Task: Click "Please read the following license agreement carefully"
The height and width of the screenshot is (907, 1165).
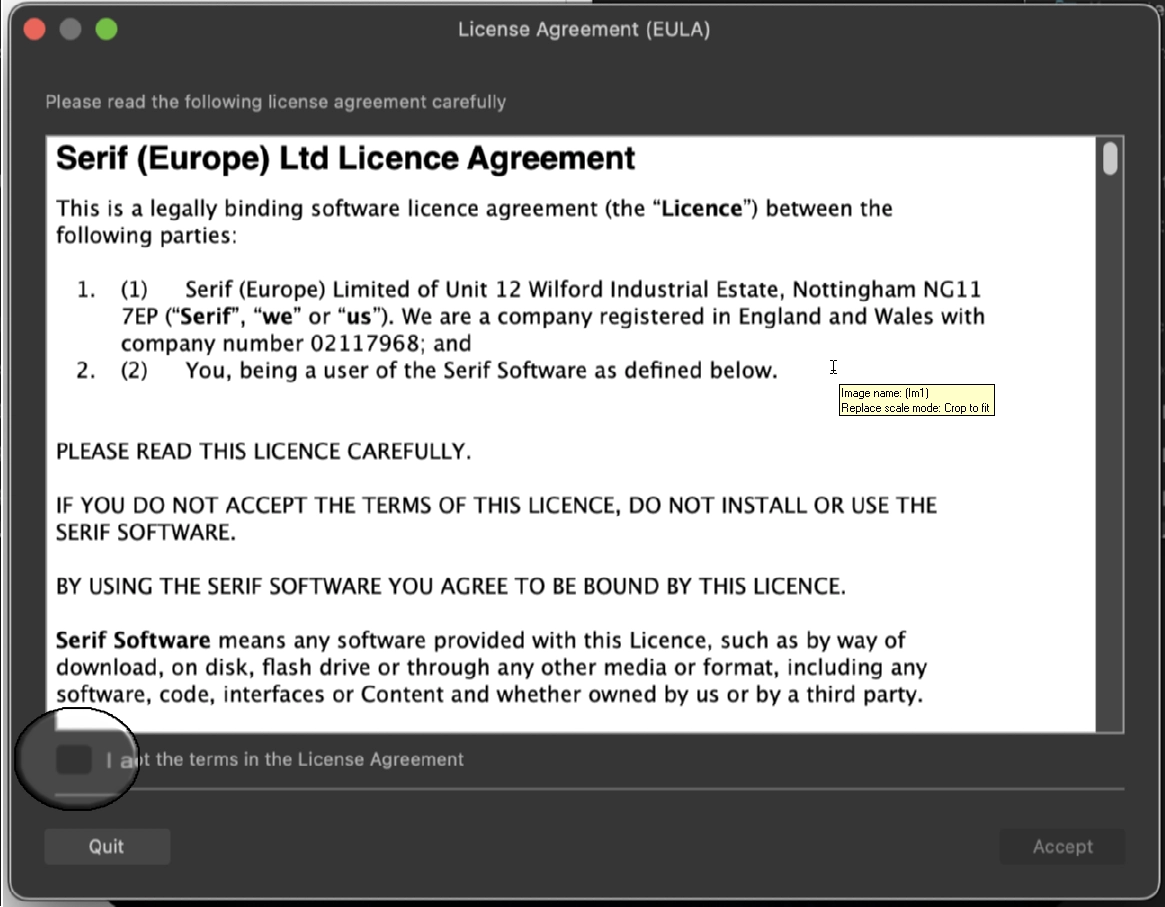Action: [x=276, y=102]
